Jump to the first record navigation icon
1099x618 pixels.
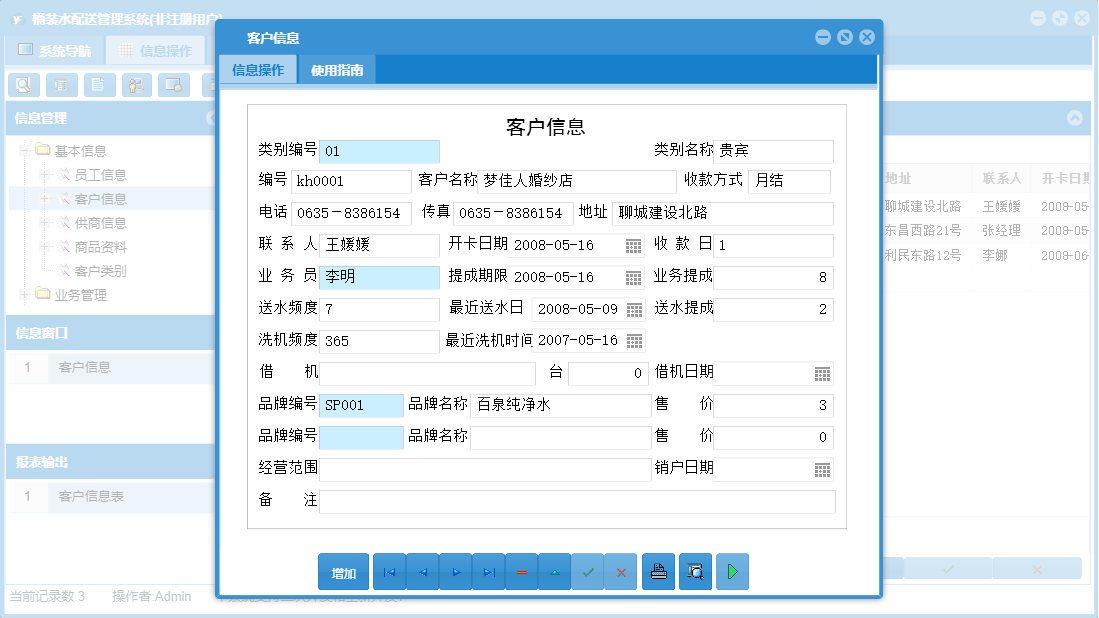tap(389, 571)
